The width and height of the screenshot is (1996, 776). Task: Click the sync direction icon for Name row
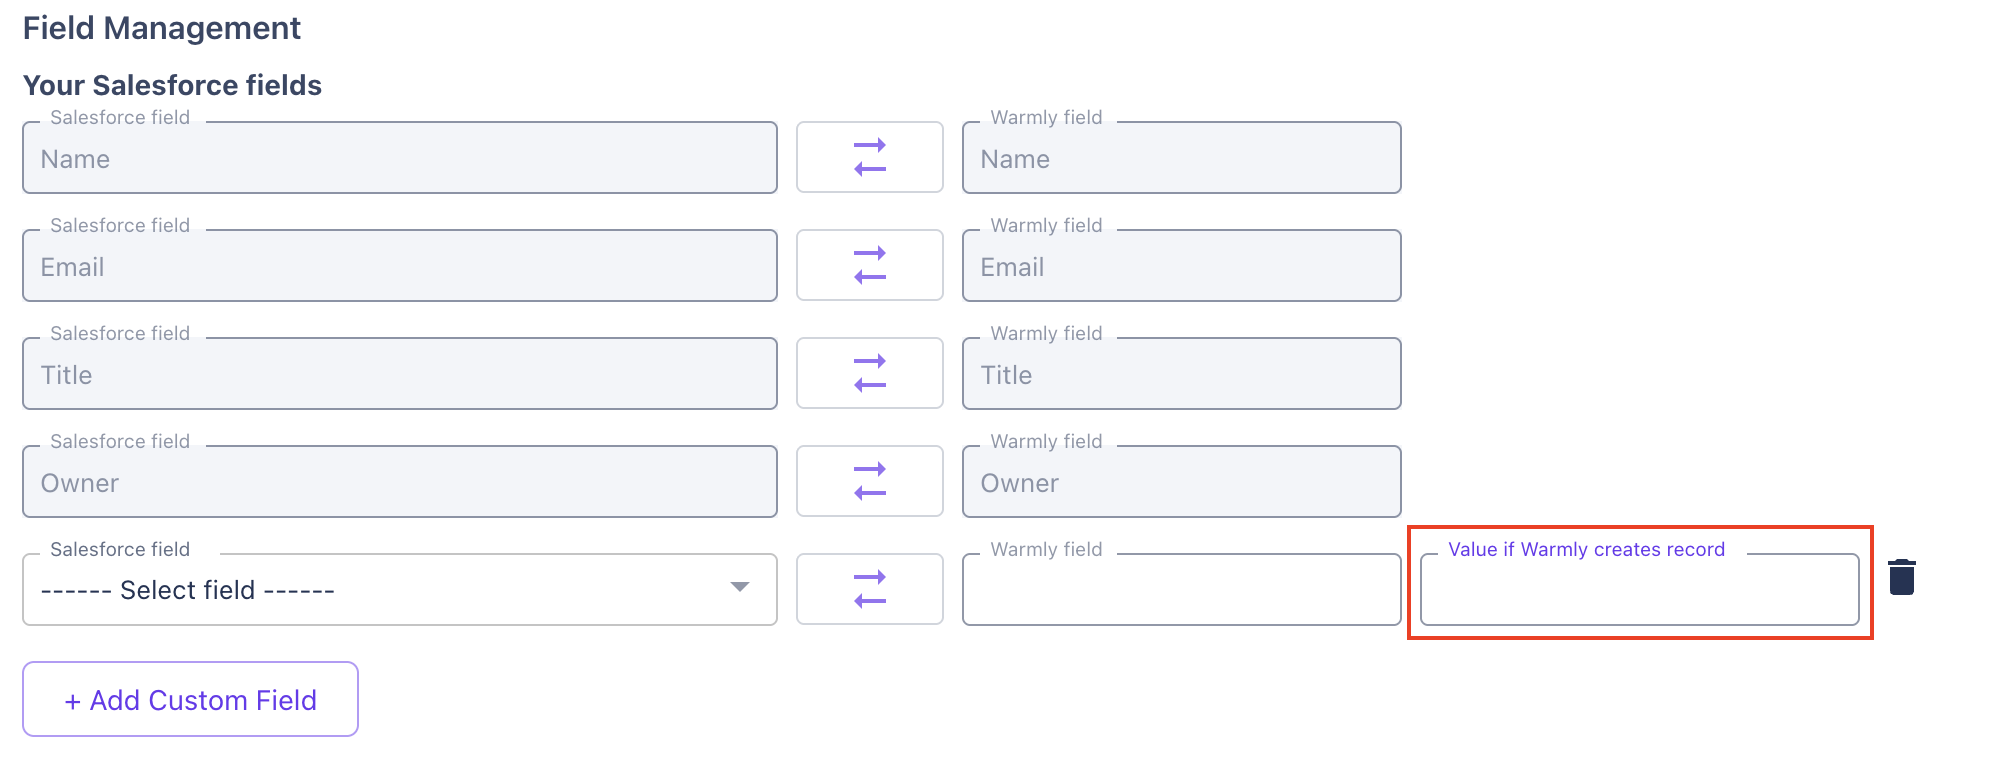pos(869,157)
